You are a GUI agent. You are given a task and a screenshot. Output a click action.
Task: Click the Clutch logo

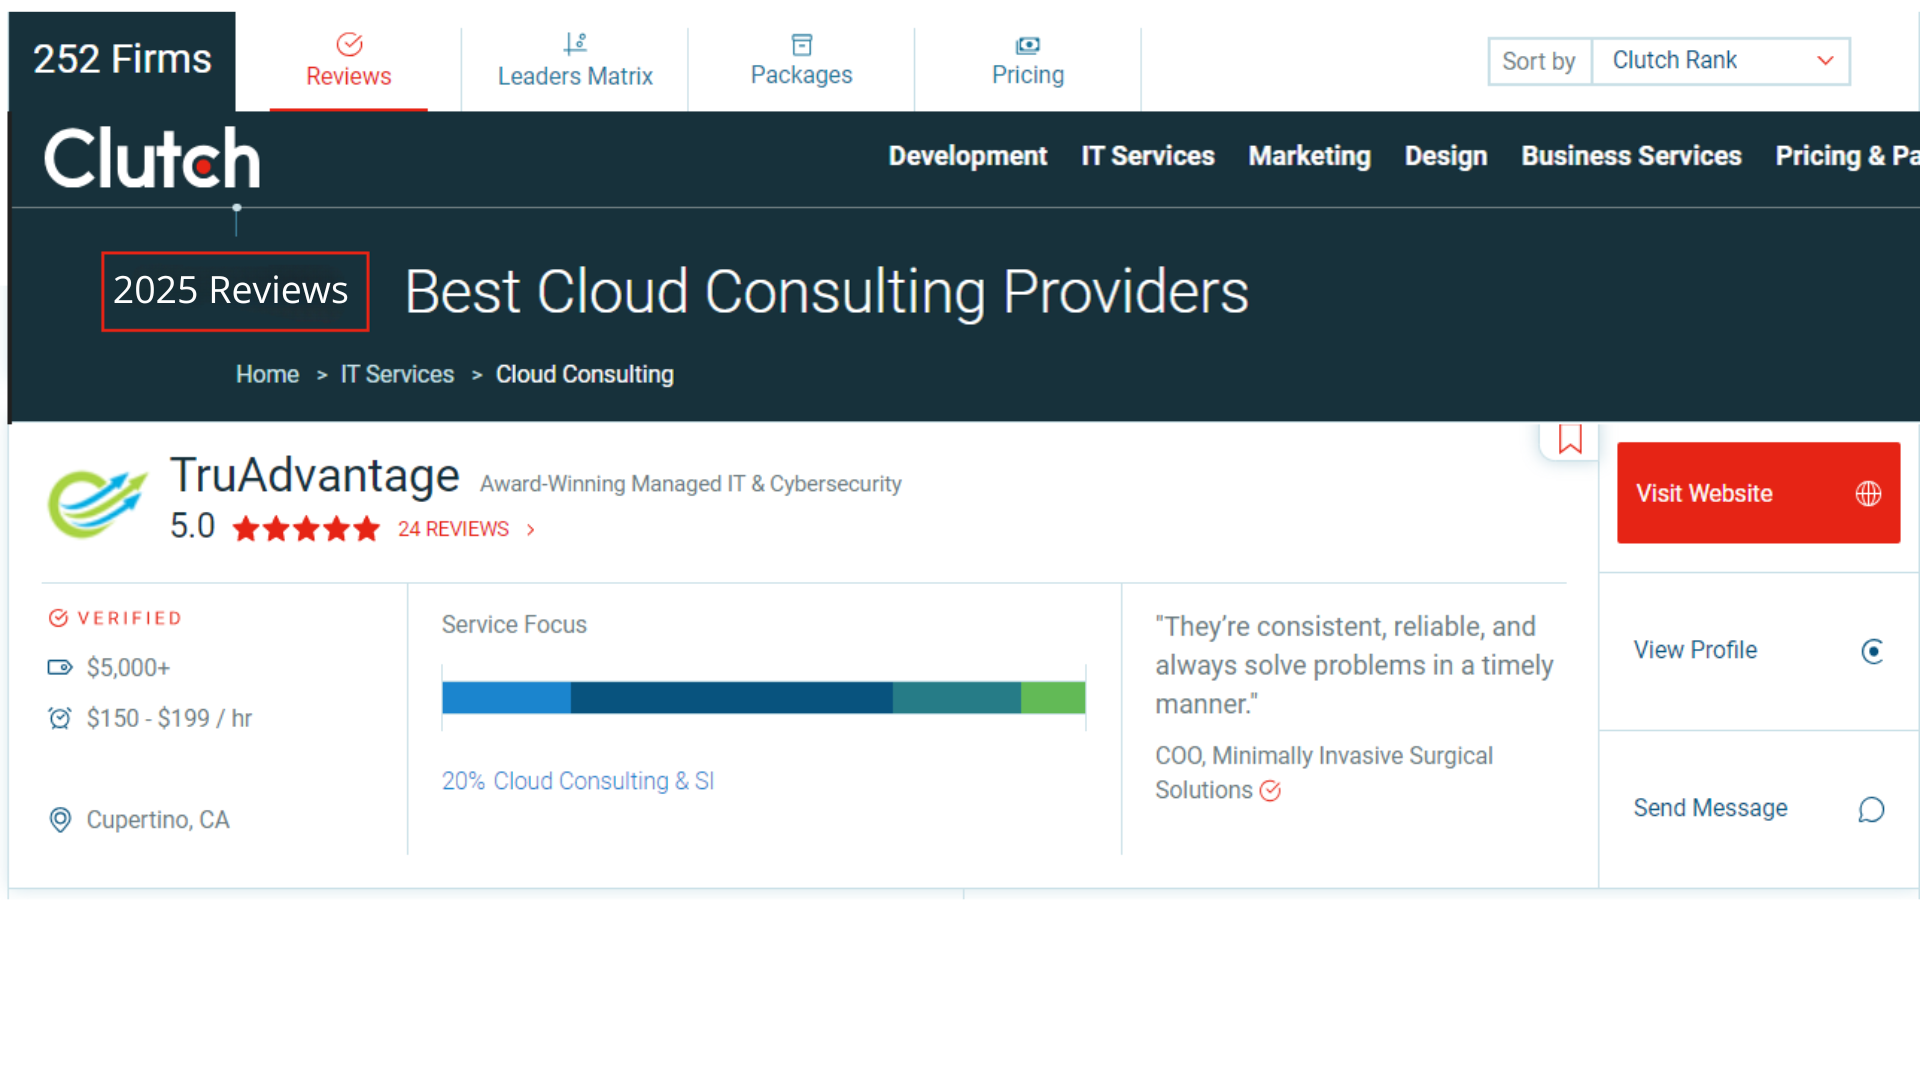[152, 158]
